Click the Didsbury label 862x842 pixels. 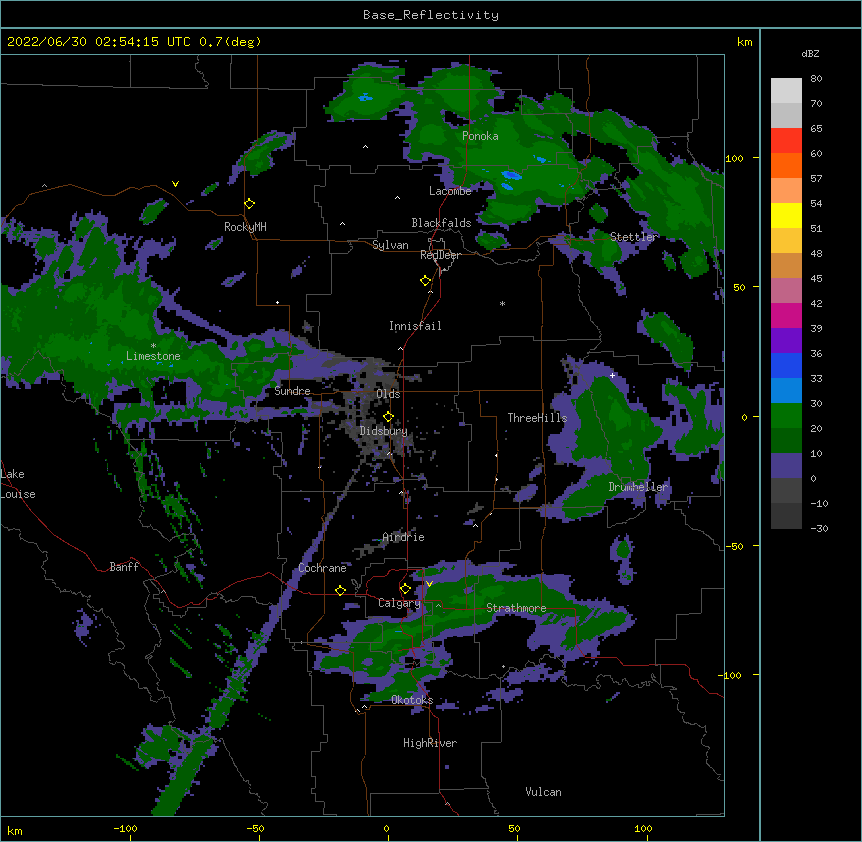tap(383, 431)
